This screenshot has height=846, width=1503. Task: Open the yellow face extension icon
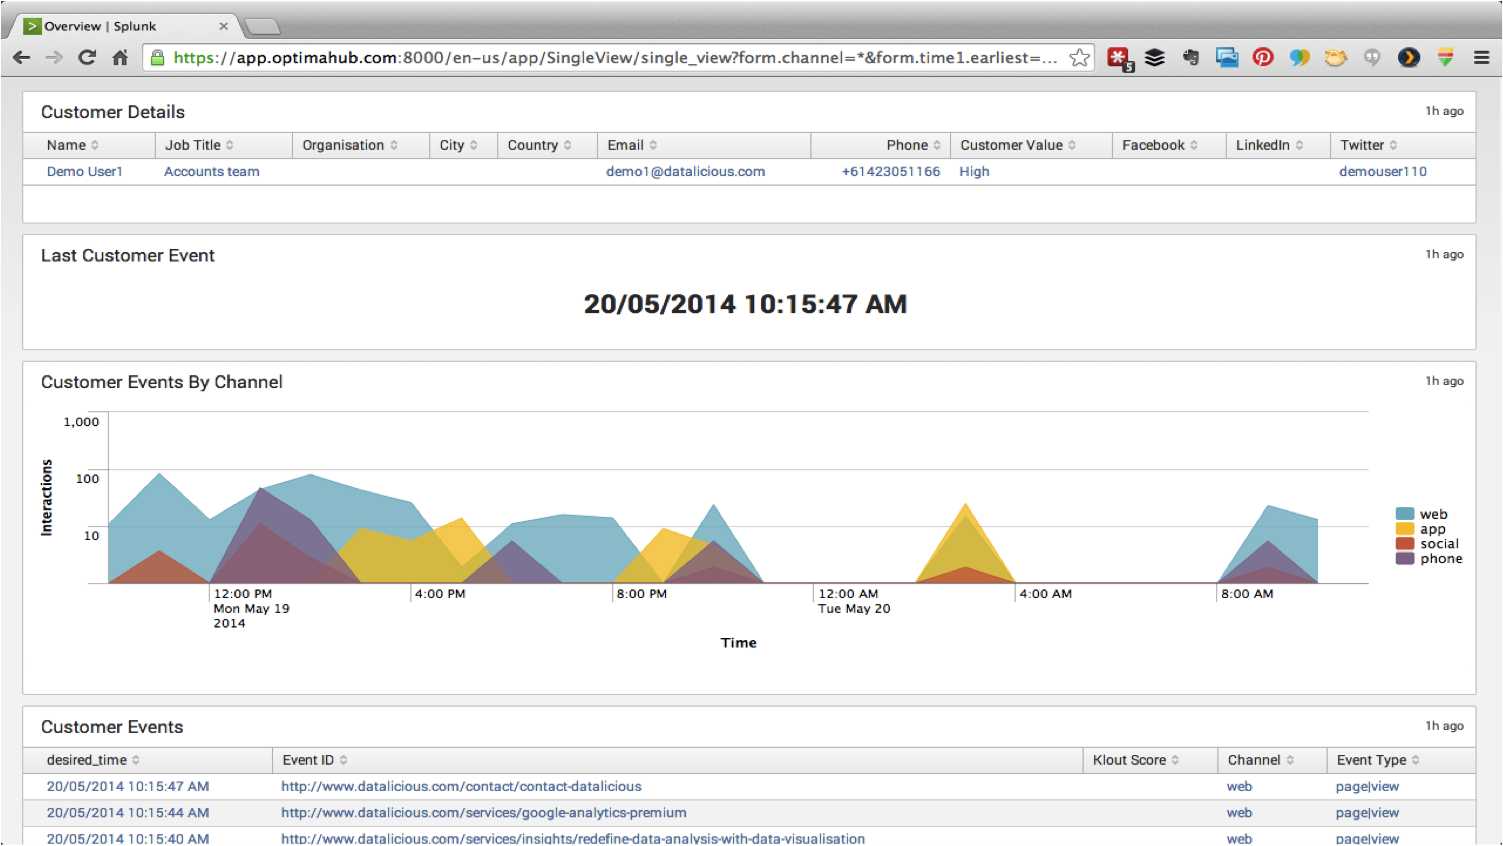(x=1336, y=58)
